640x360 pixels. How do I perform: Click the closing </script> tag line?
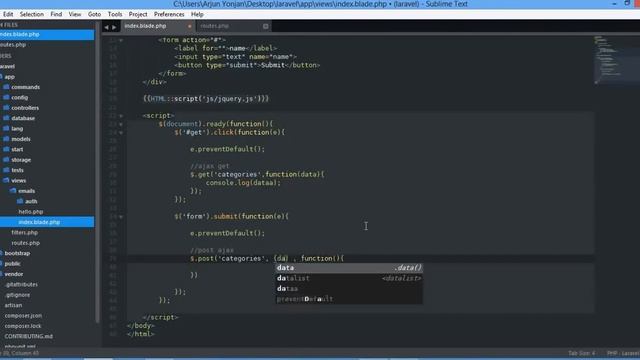pyautogui.click(x=160, y=318)
